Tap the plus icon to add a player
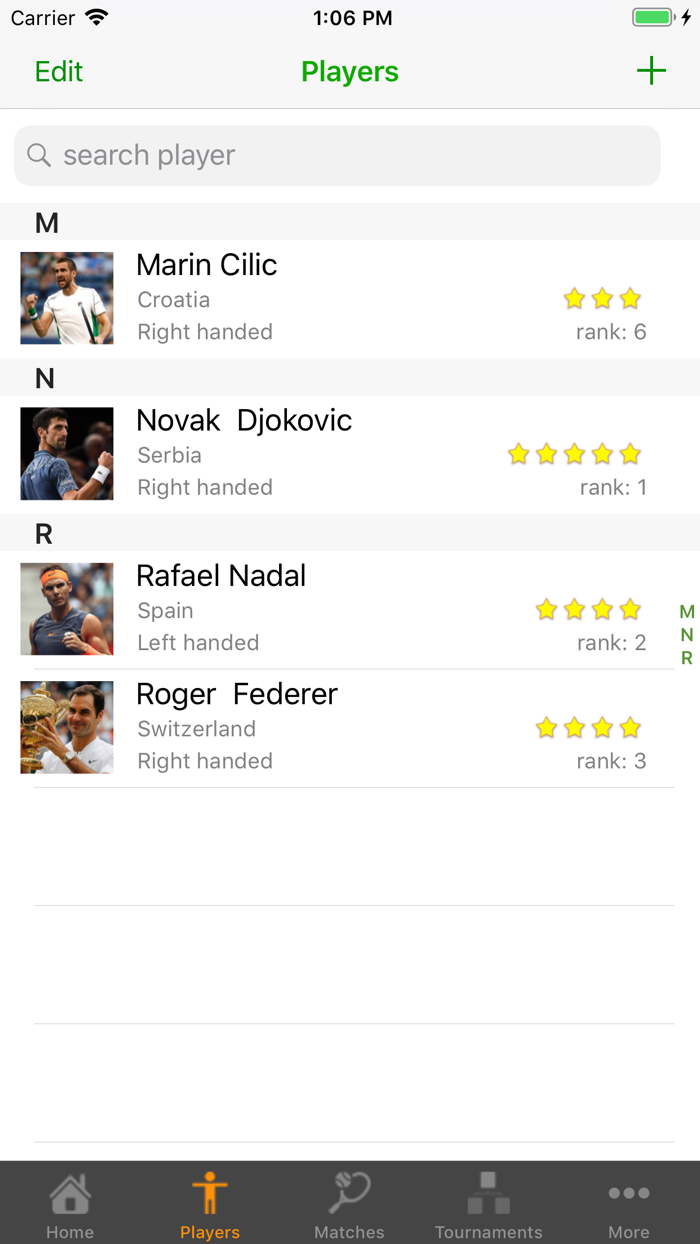The image size is (700, 1244). tap(651, 71)
